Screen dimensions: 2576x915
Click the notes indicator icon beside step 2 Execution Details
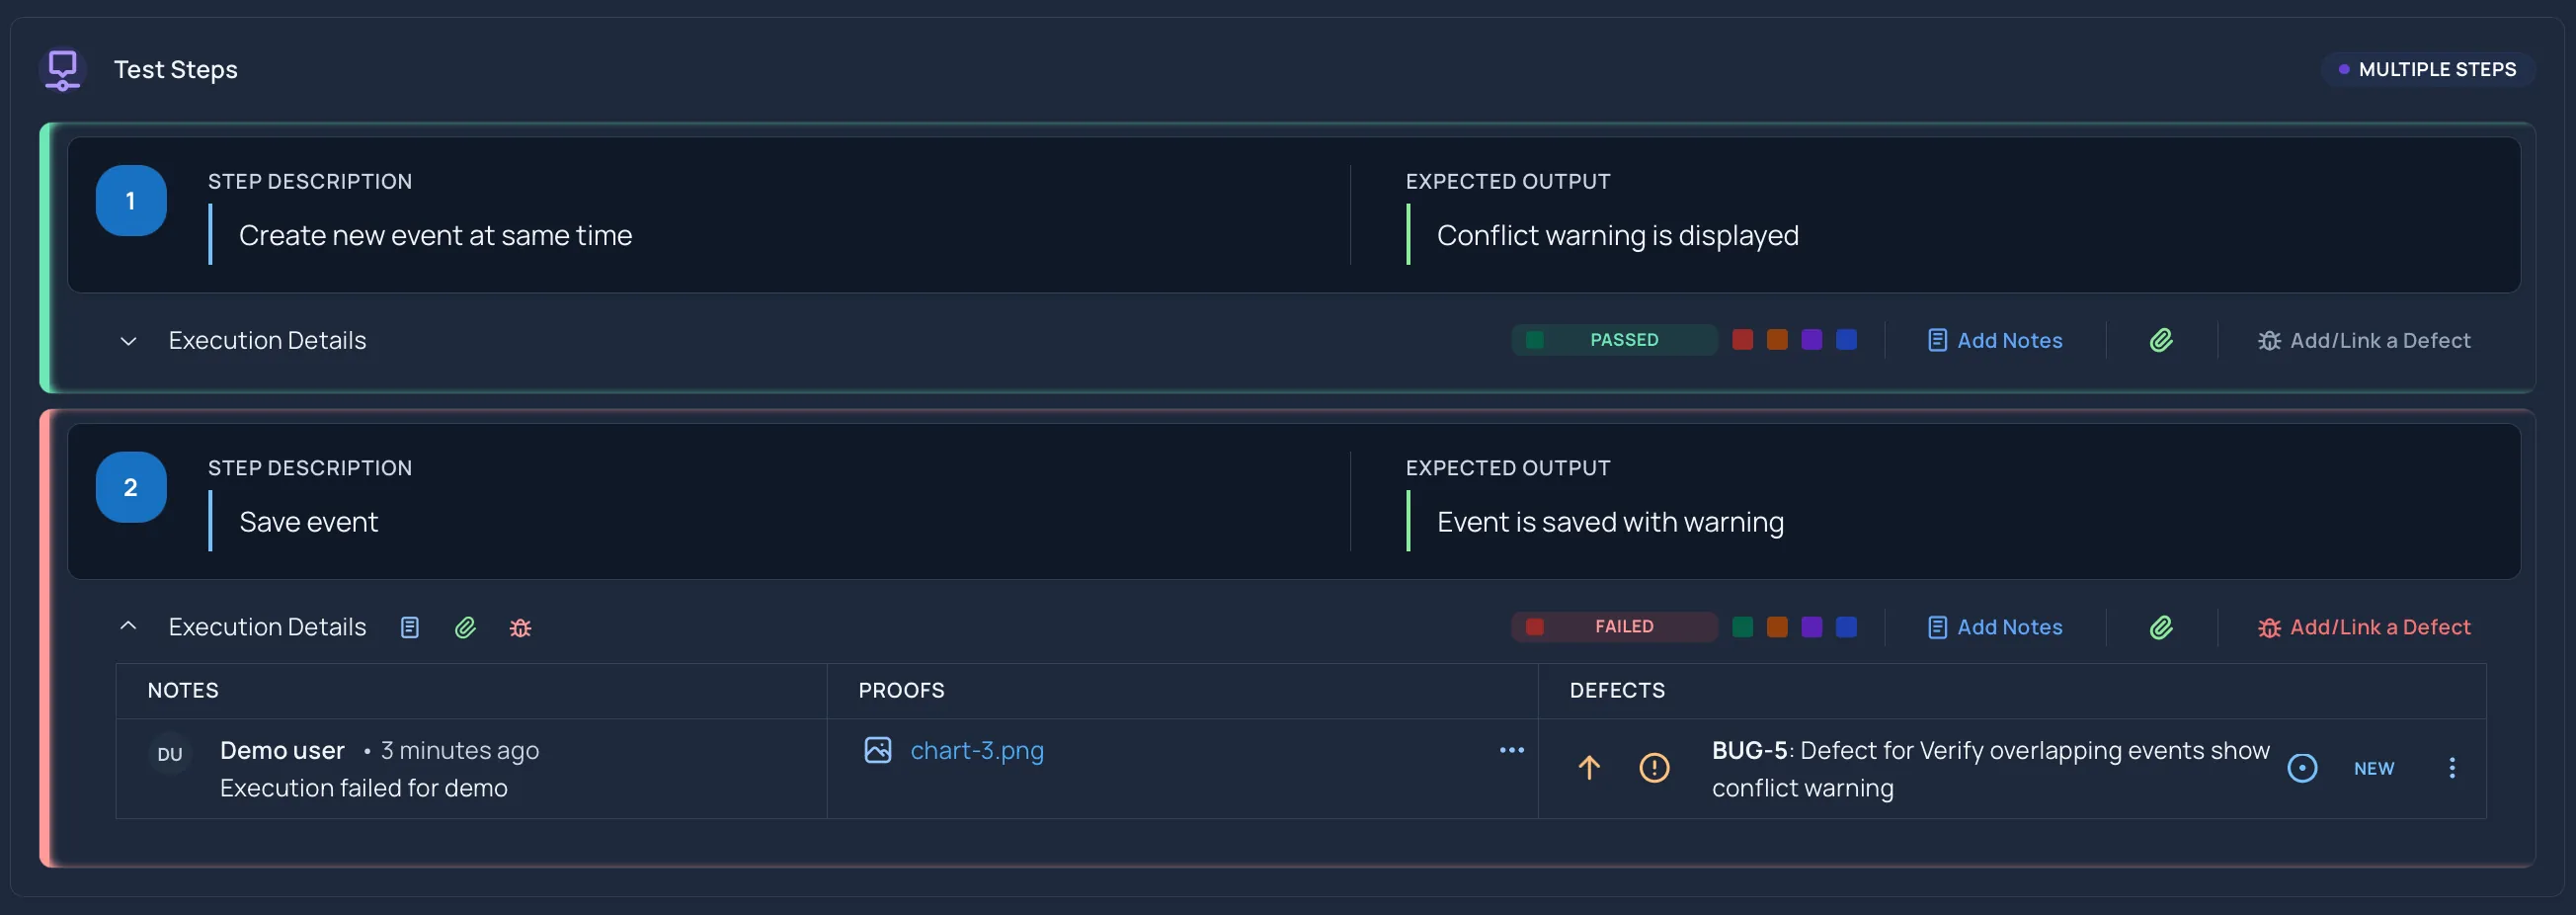coord(410,627)
